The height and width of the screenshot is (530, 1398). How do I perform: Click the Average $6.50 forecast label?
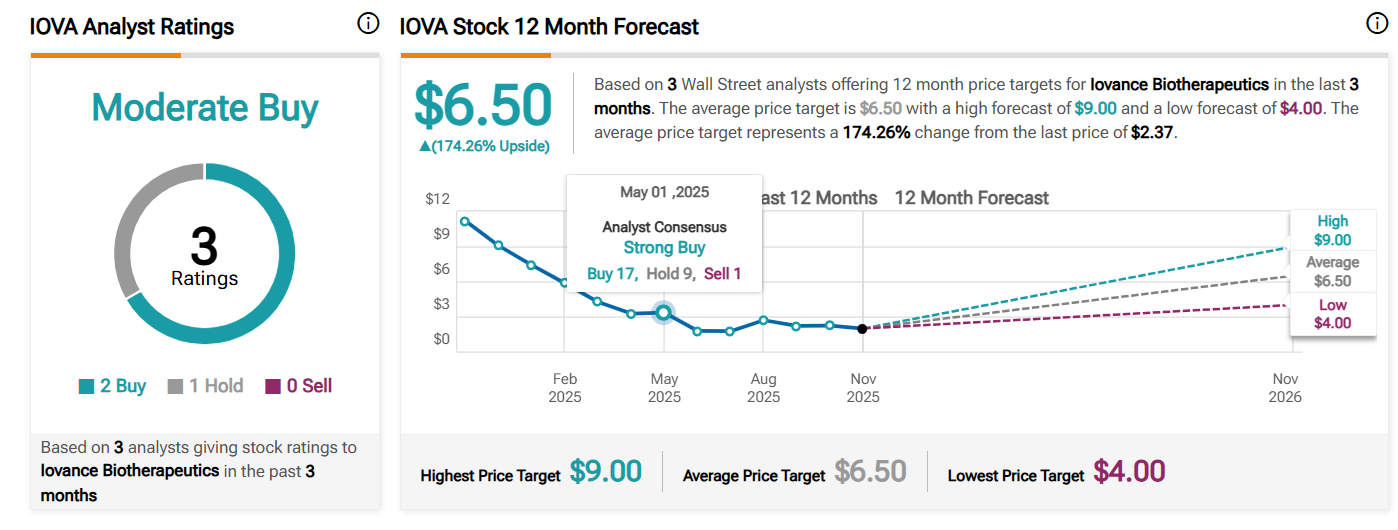pos(1332,272)
